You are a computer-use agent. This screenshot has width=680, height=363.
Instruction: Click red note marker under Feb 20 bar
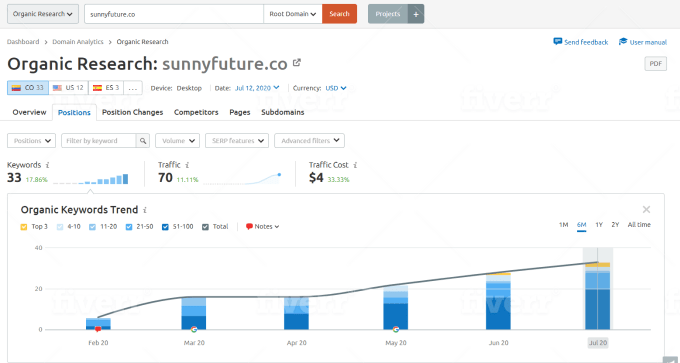98,330
